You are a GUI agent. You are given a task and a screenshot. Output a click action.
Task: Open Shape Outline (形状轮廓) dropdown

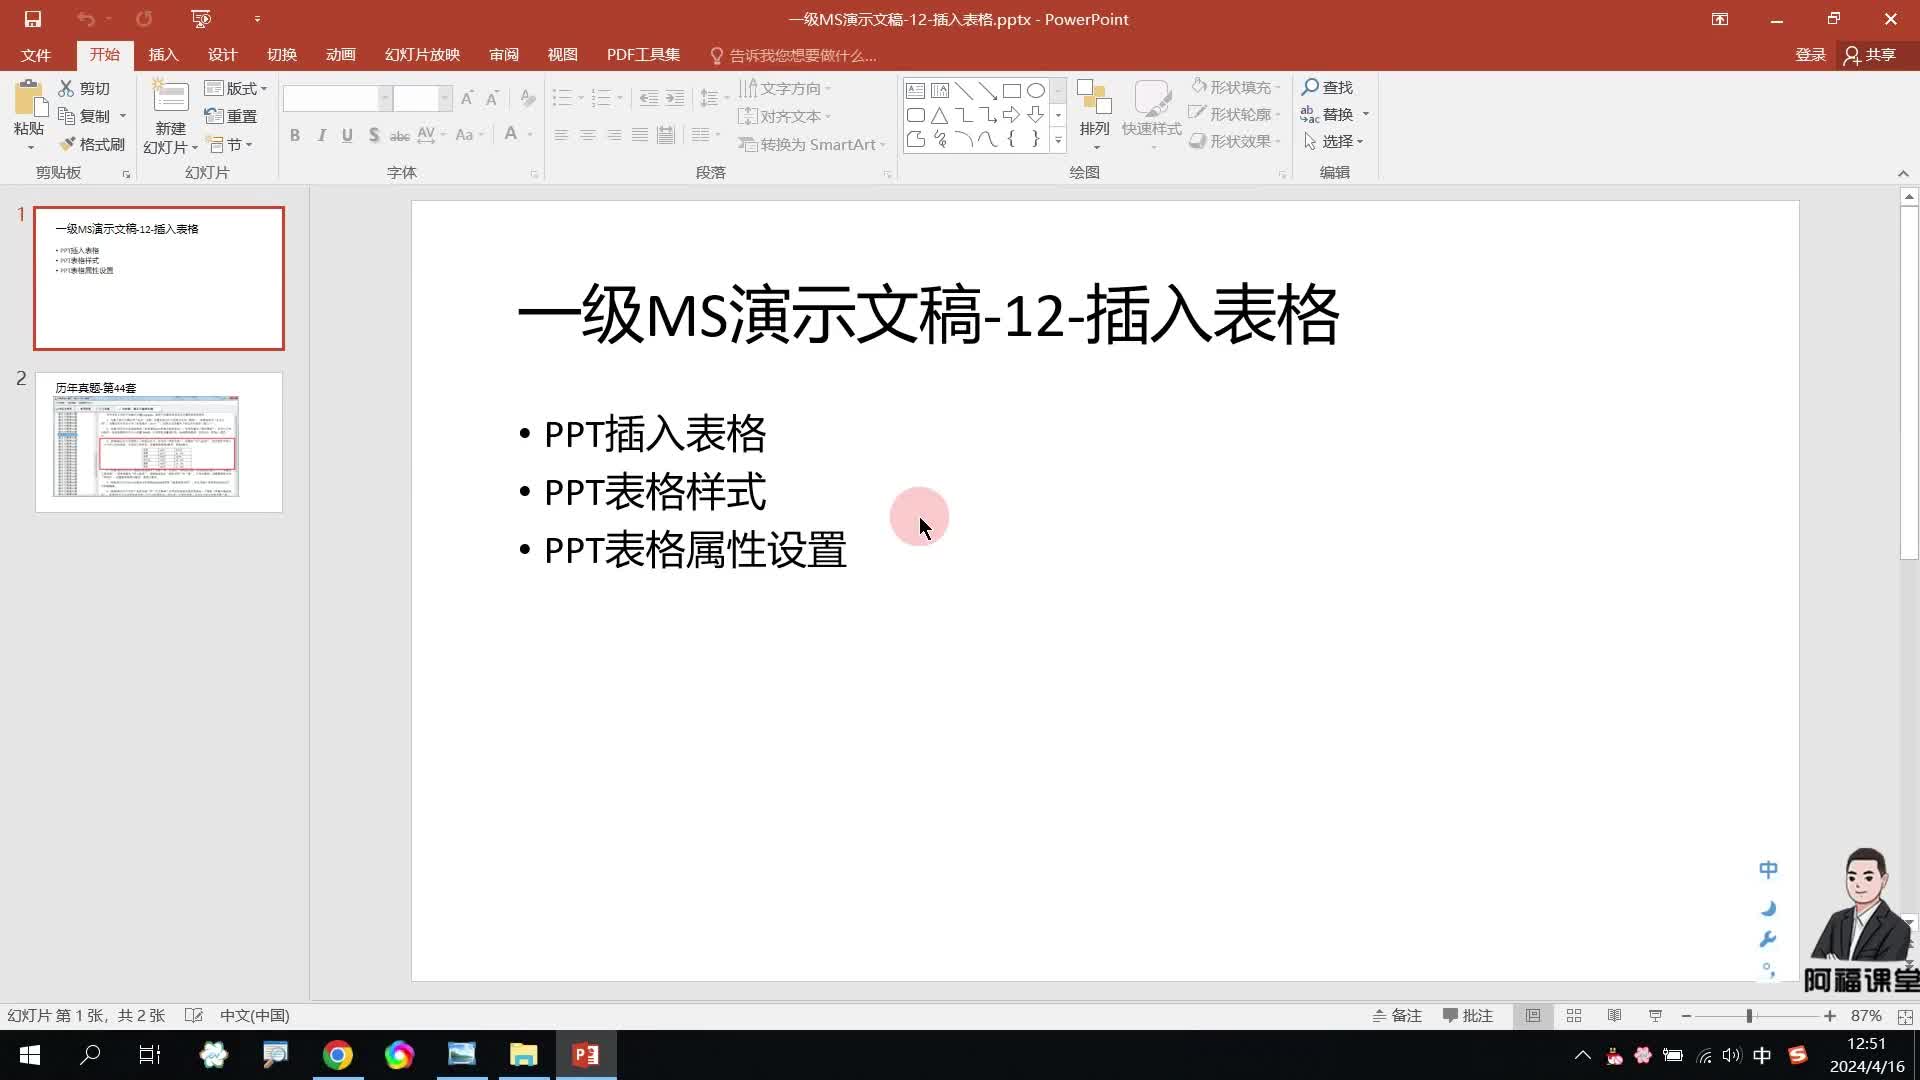(x=1235, y=114)
